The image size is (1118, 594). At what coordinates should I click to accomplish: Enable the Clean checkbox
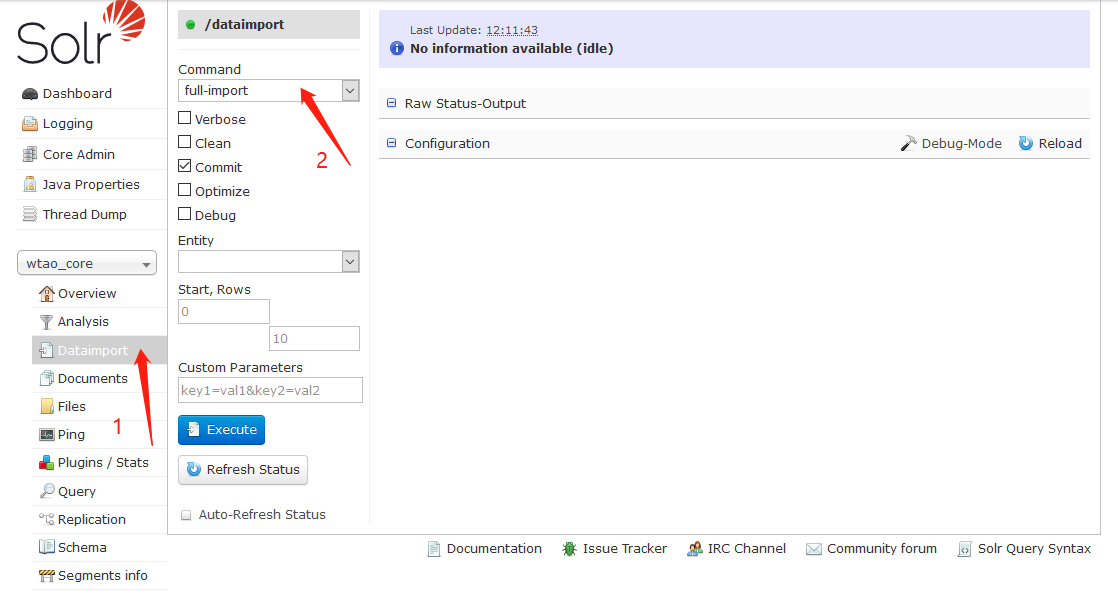(x=185, y=142)
